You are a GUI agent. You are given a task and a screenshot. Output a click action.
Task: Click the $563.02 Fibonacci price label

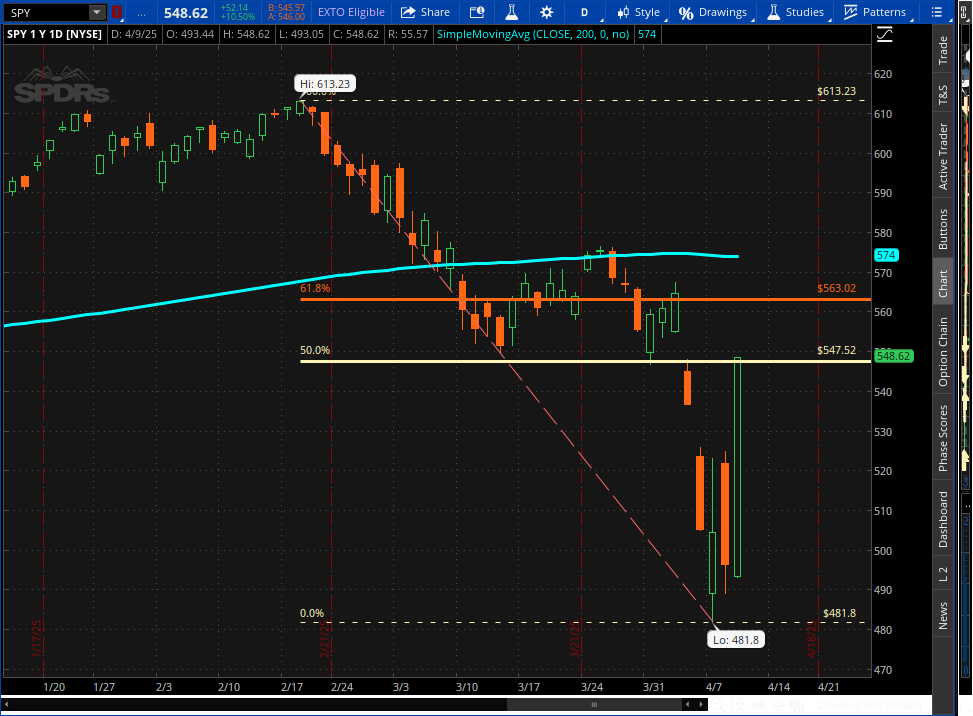click(x=836, y=289)
